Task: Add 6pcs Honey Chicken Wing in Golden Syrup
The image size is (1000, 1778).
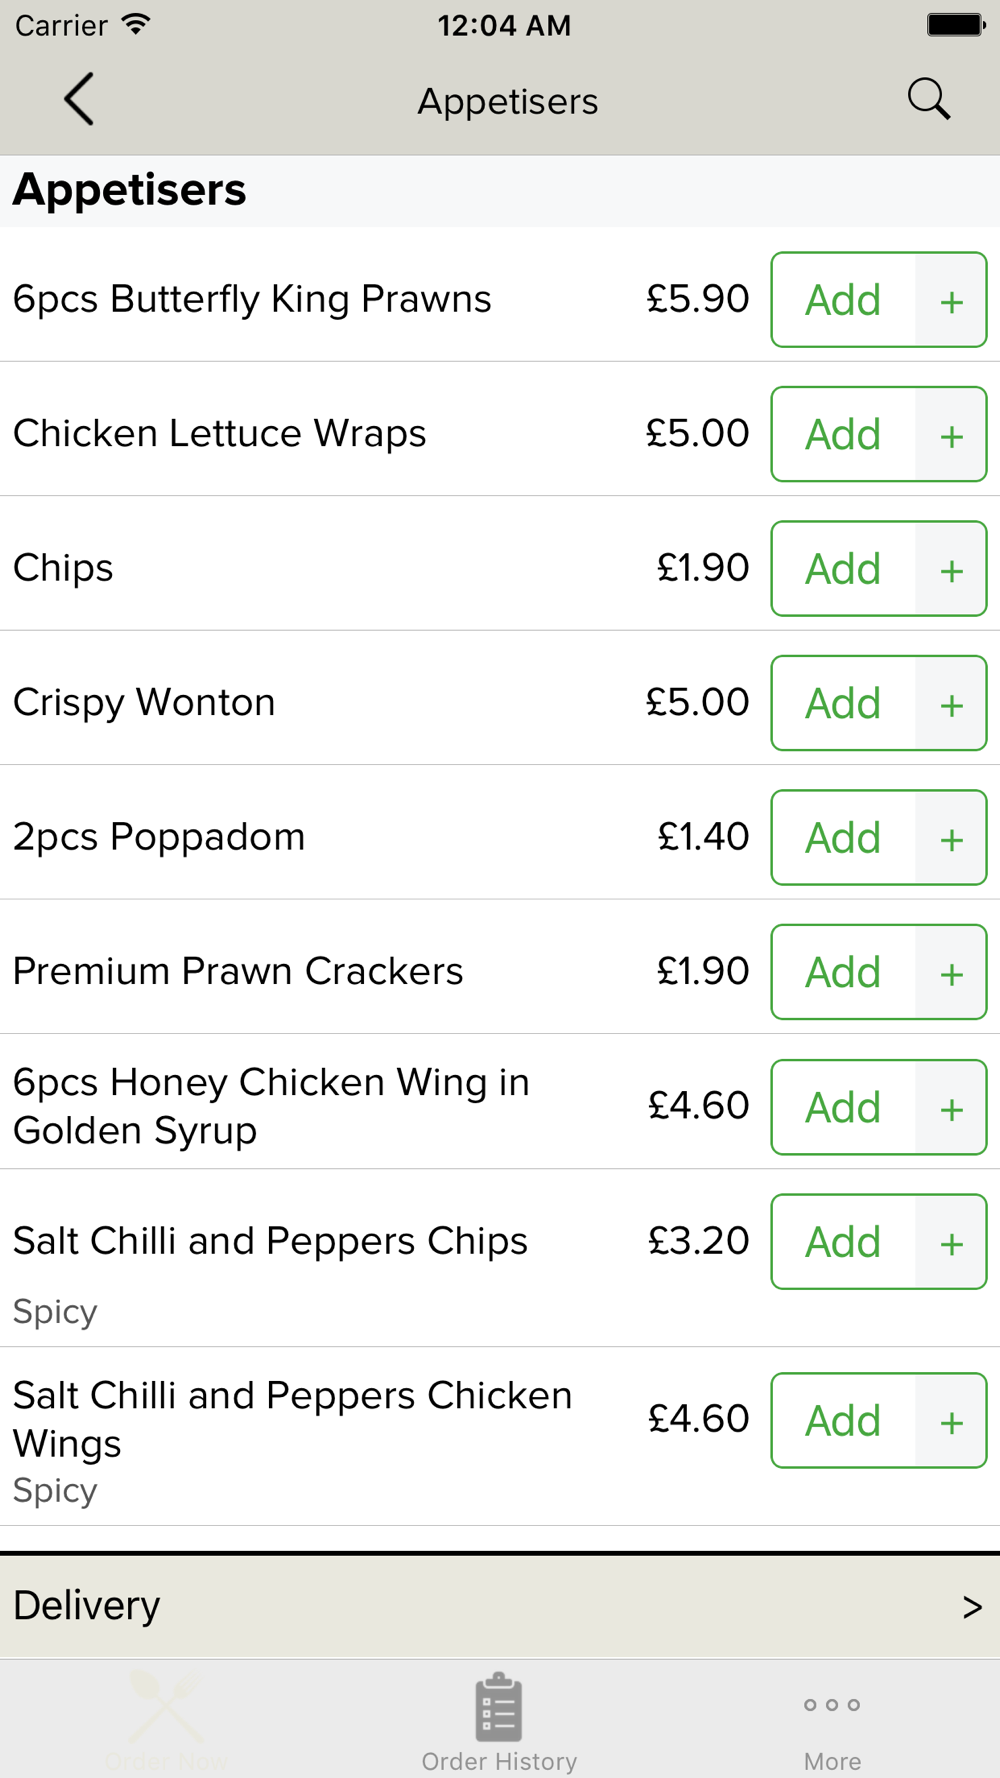Action: coord(843,1107)
